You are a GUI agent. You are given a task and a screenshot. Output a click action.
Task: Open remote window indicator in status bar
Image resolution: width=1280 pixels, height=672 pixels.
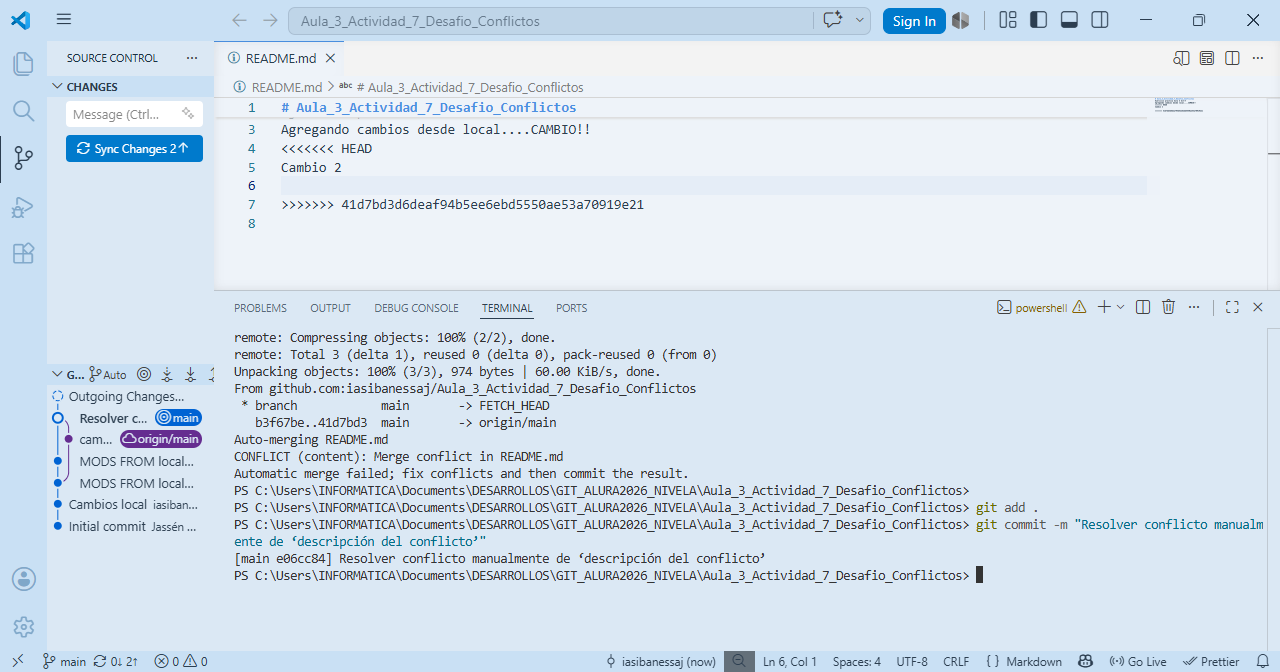point(17,661)
